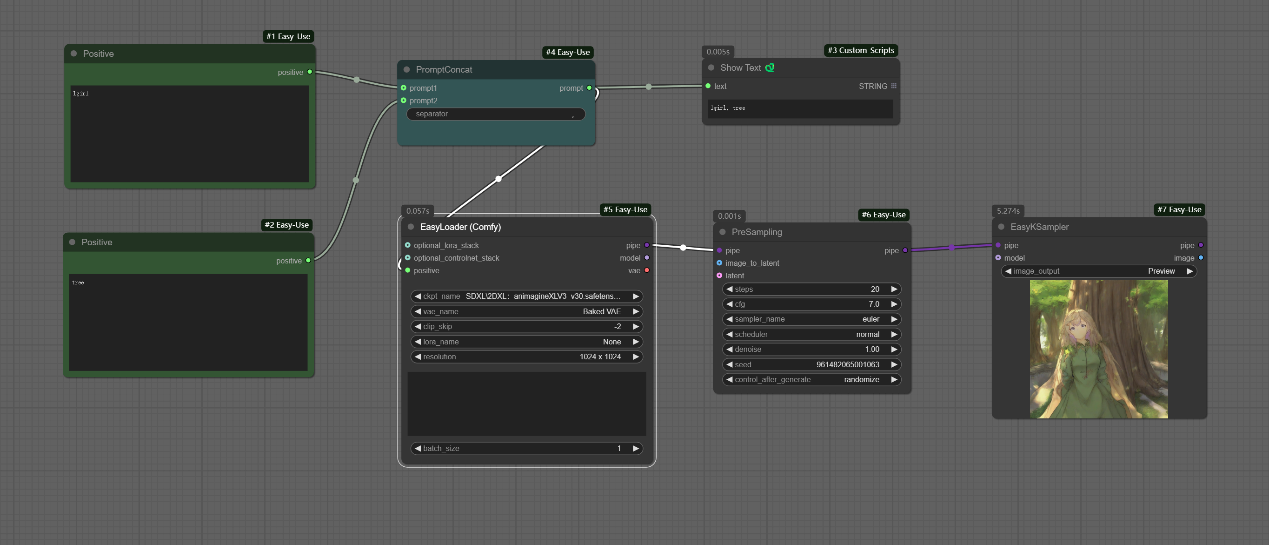Click the pipe output socket on EasyLoader
This screenshot has width=1269, height=545.
coord(647,245)
